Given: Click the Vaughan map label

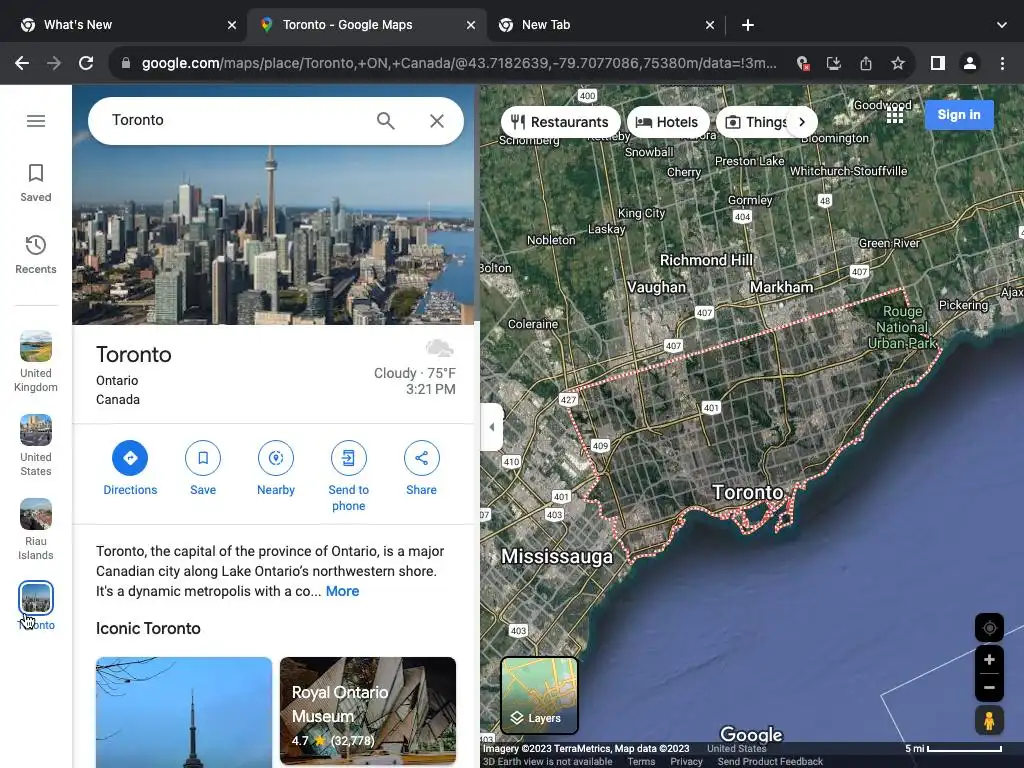Looking at the screenshot, I should click(x=656, y=287).
